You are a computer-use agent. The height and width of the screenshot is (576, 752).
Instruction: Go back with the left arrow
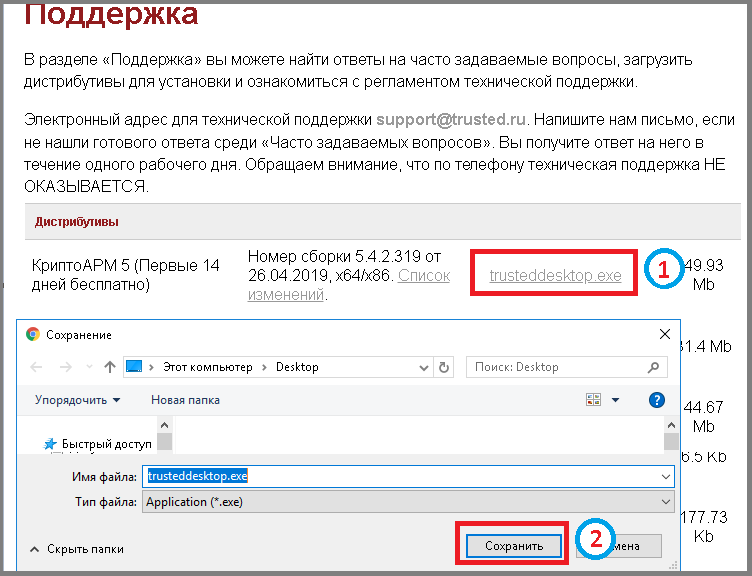(36, 367)
